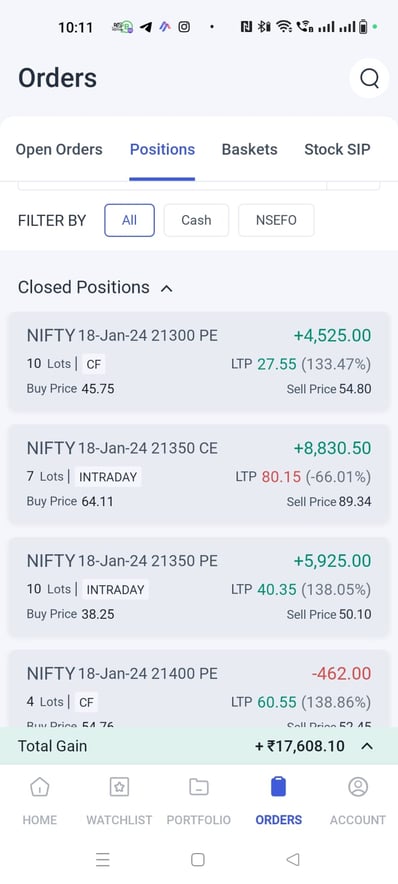Open the Watchlist star icon
Viewport: 398px width, 884px height.
coord(119,786)
